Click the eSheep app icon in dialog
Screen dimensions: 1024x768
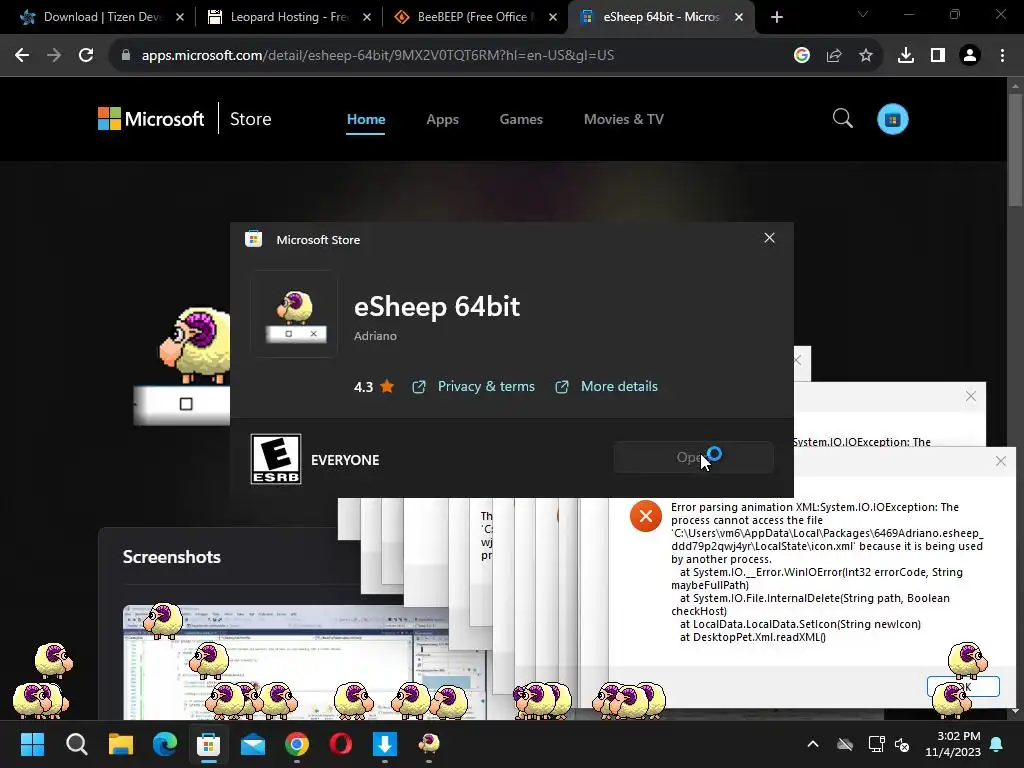pyautogui.click(x=294, y=314)
